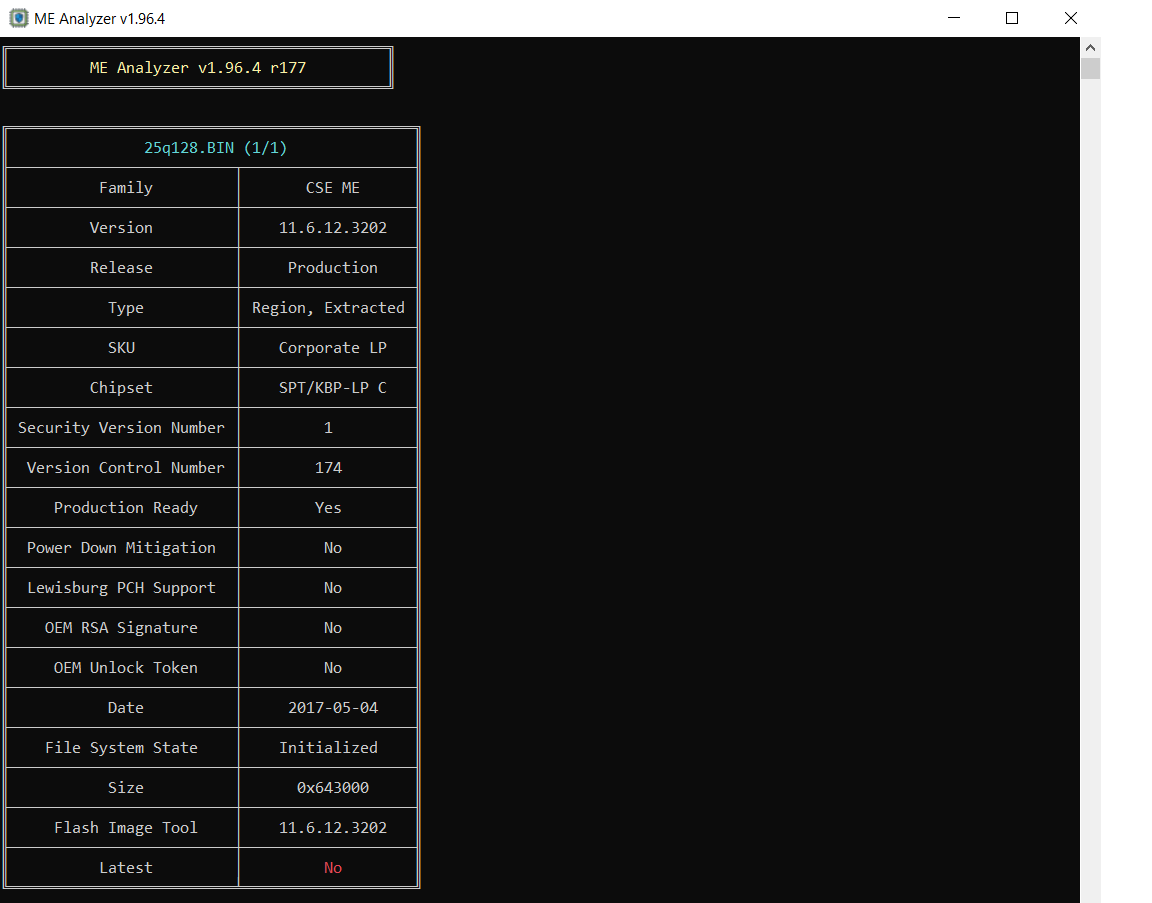Viewport: 1152px width, 903px height.
Task: Click the Production Ready label
Action: pos(126,508)
